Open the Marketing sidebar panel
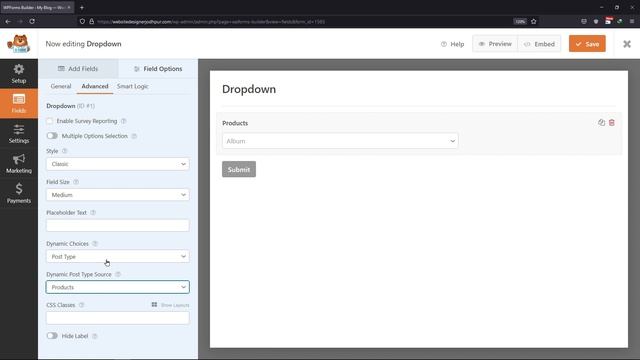The image size is (640, 360). tap(19, 164)
